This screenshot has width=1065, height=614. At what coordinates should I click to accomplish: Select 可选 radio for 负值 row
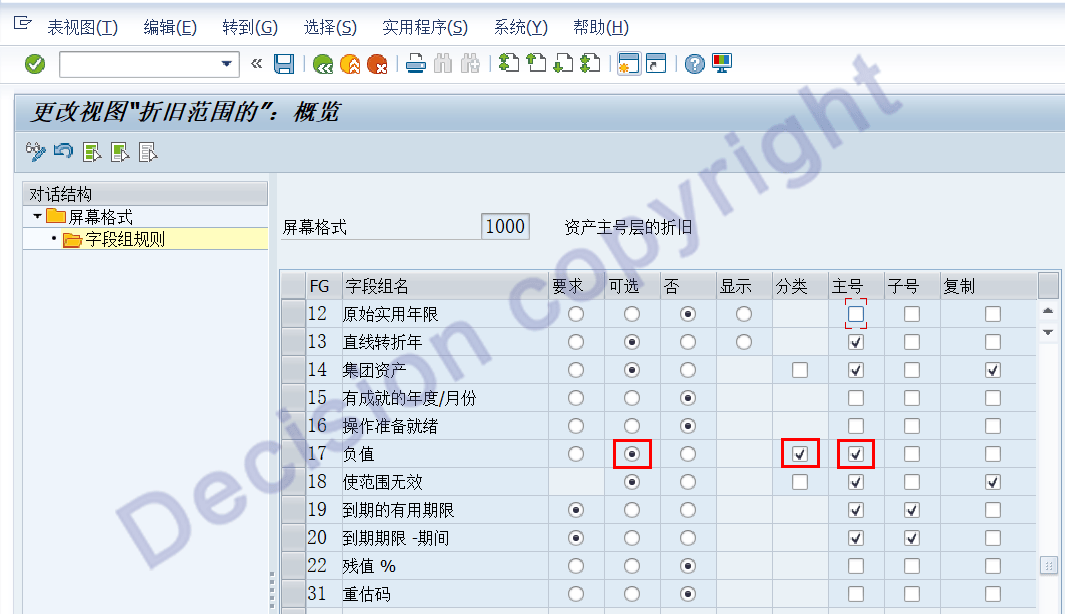[x=632, y=454]
